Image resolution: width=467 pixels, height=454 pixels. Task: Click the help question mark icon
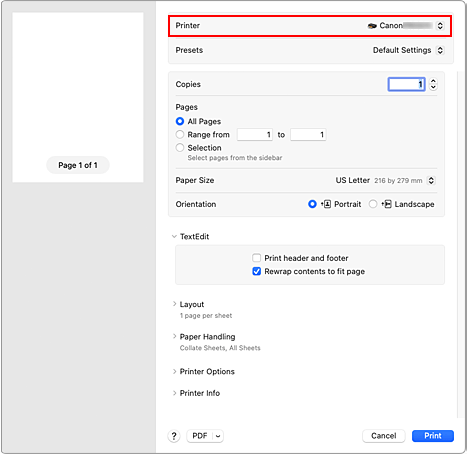174,436
